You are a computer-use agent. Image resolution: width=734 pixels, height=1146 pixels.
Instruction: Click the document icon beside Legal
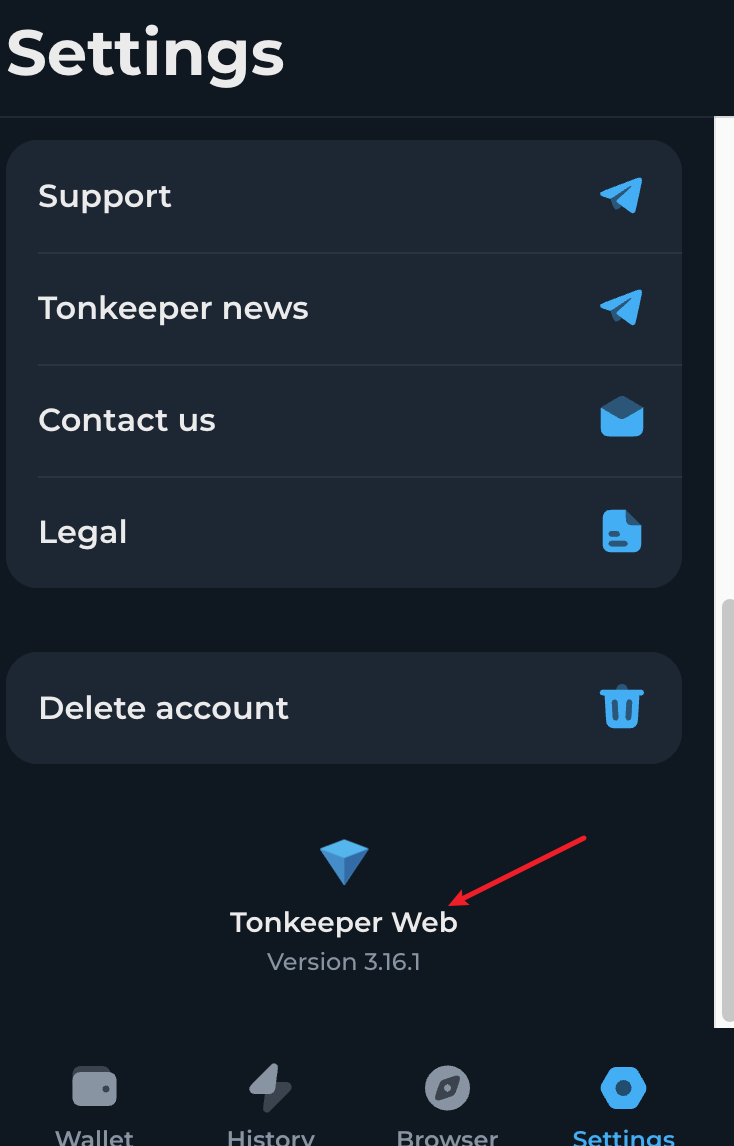point(622,531)
